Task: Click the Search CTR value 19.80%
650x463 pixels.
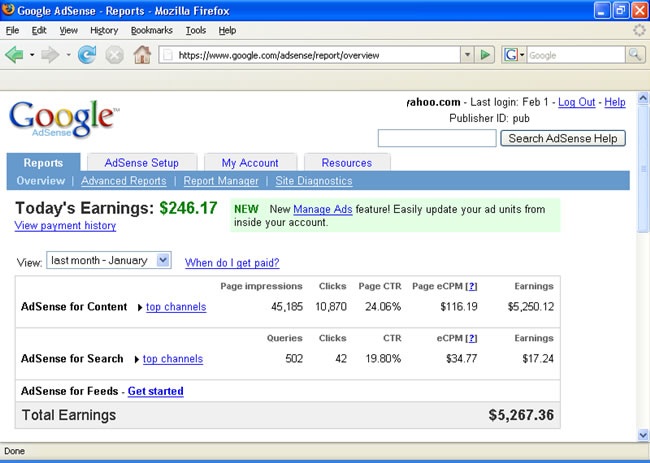Action: pyautogui.click(x=383, y=359)
